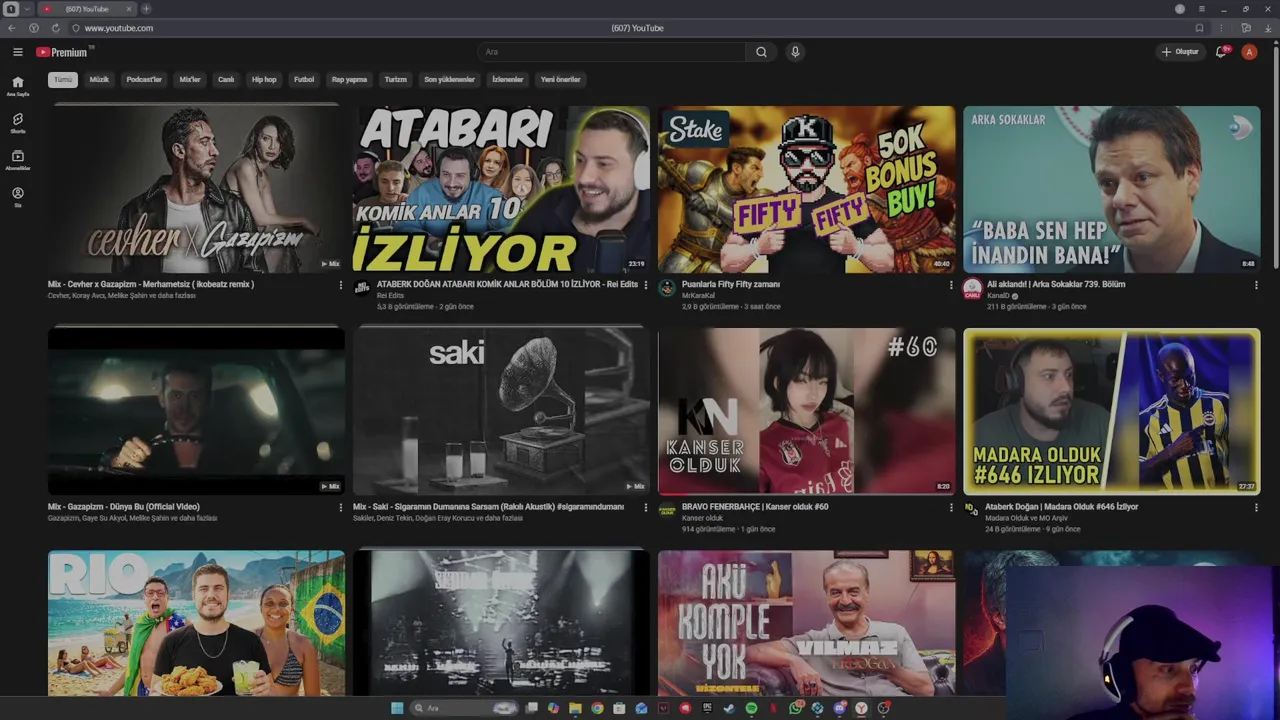1280x720 pixels.
Task: Open ATABERK DOĞAN ATABARI KOMİK ANLAR title link
Action: click(507, 284)
